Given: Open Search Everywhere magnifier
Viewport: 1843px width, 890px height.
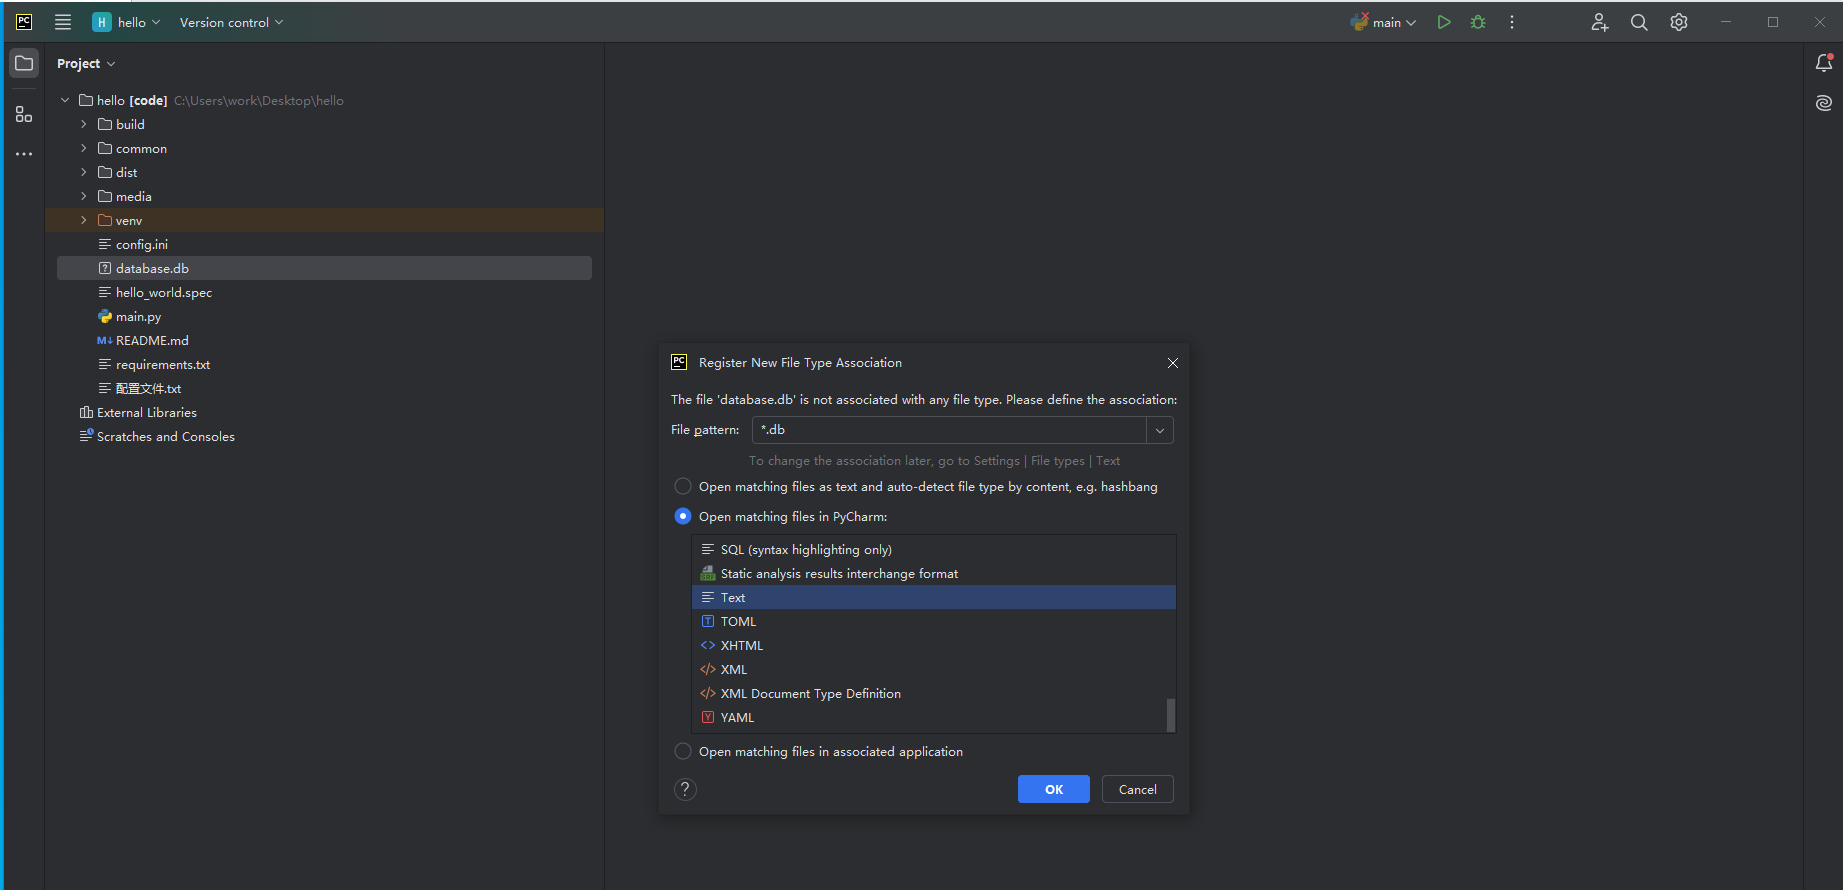Looking at the screenshot, I should click(1639, 22).
